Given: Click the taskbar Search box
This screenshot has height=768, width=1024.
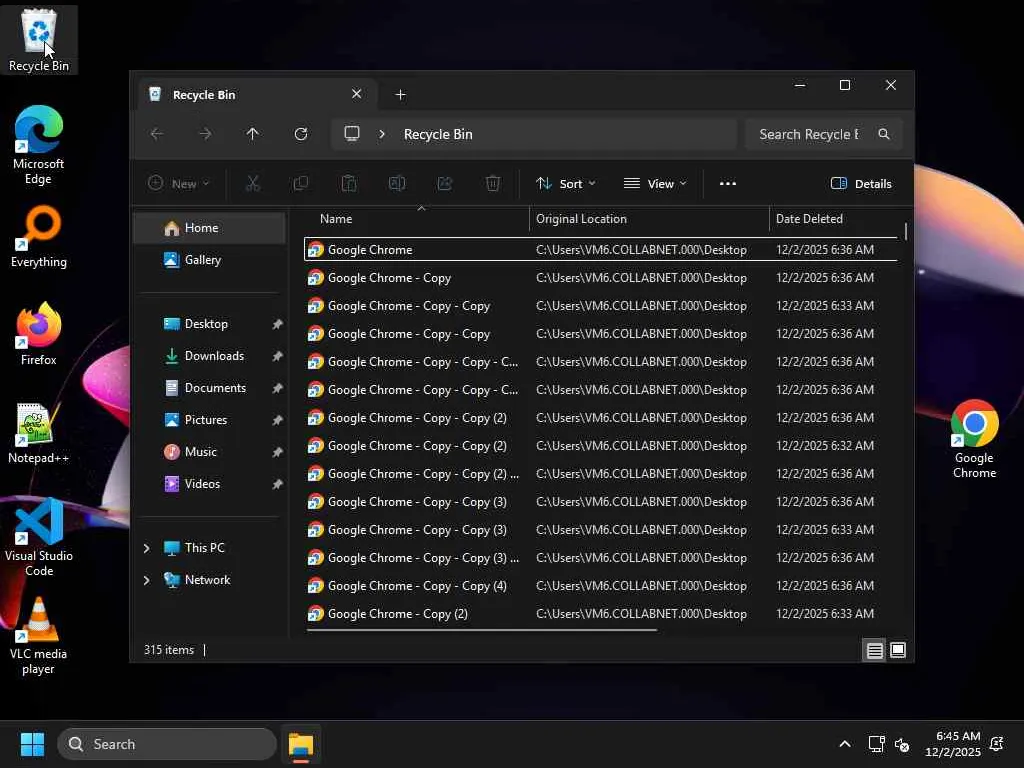Looking at the screenshot, I should [167, 744].
